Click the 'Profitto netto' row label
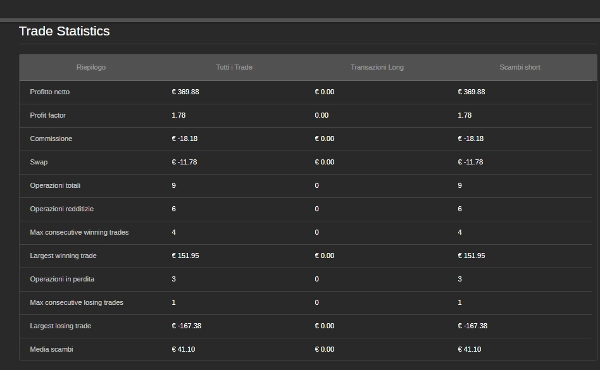Viewport: 600px width, 370px height. (50, 92)
